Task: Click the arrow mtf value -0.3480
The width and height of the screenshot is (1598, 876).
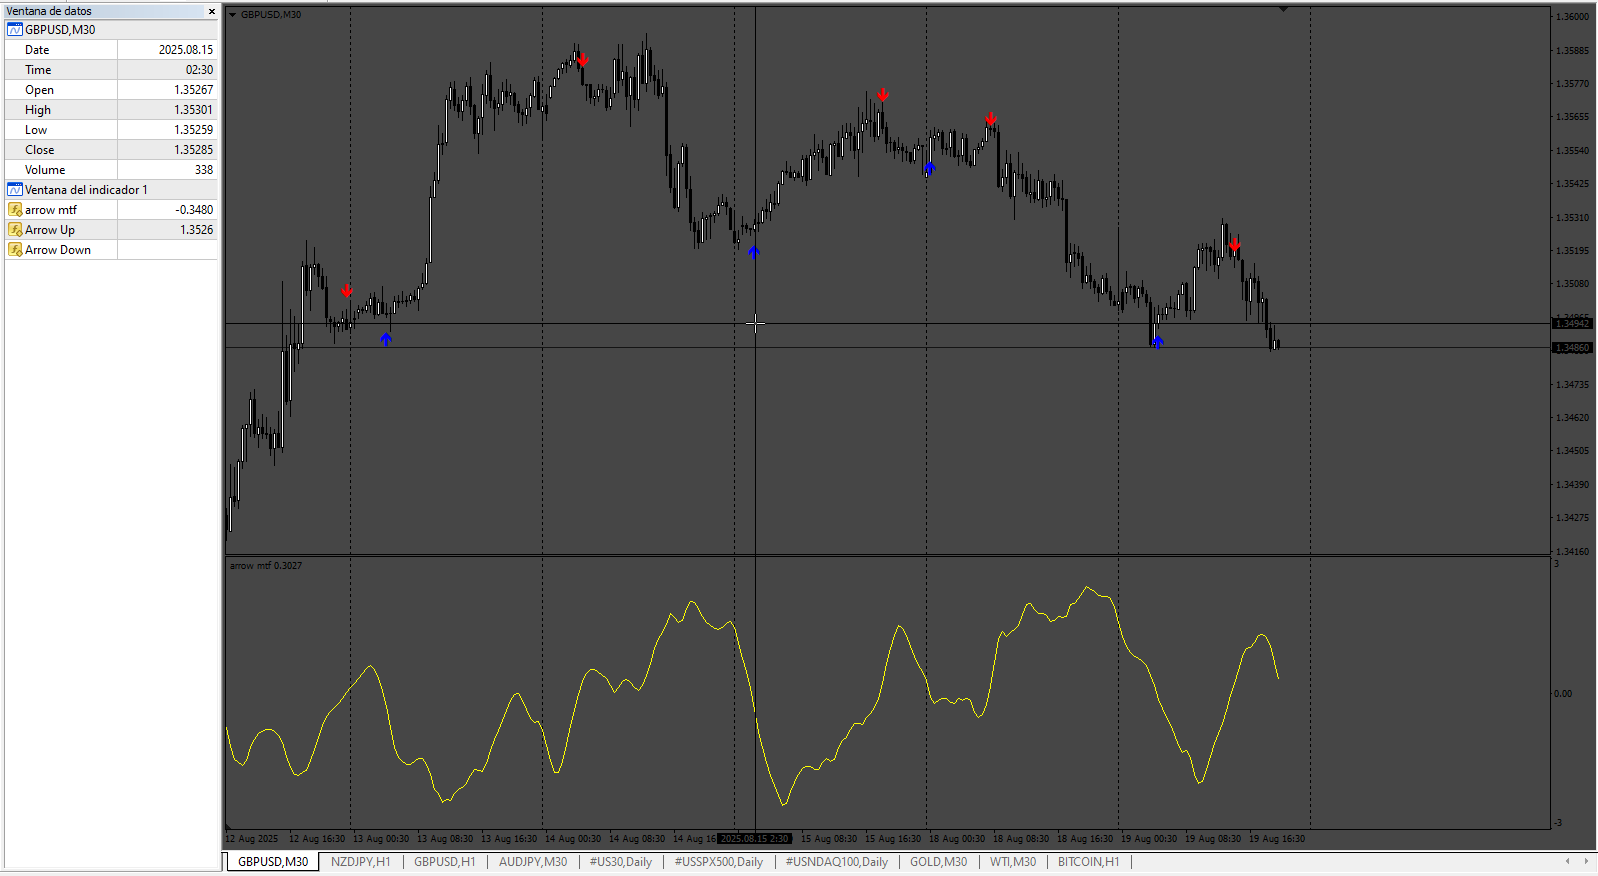Action: 194,210
